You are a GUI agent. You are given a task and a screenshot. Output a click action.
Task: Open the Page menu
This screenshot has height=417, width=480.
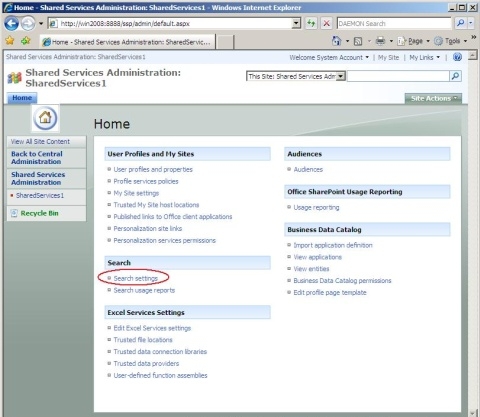[x=413, y=41]
